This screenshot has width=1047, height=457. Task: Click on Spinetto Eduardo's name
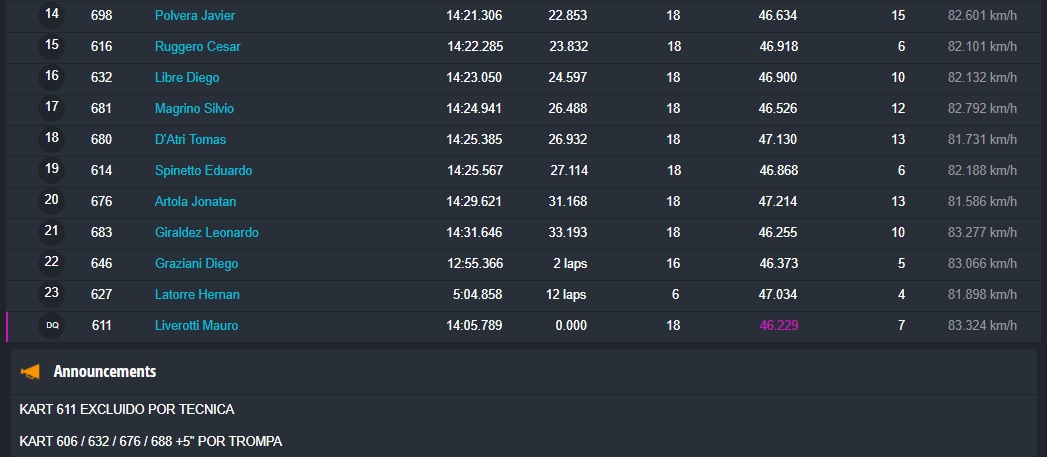click(x=203, y=171)
